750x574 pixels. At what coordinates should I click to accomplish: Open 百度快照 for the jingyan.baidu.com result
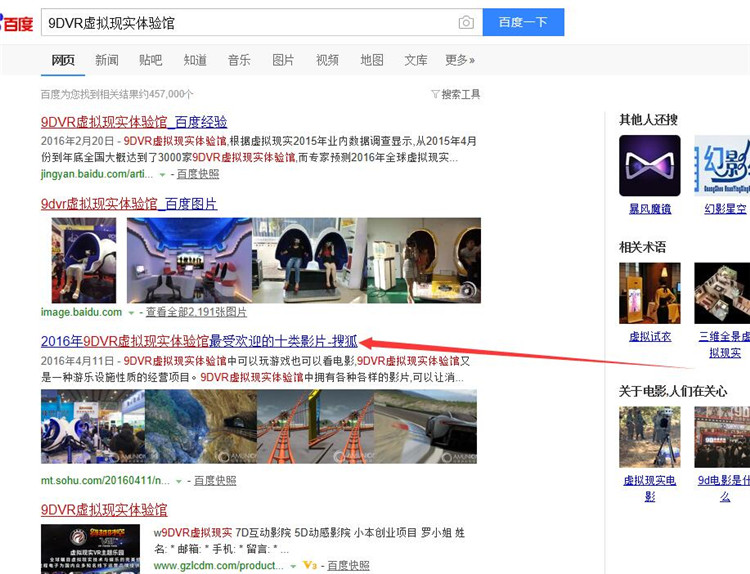pos(198,174)
